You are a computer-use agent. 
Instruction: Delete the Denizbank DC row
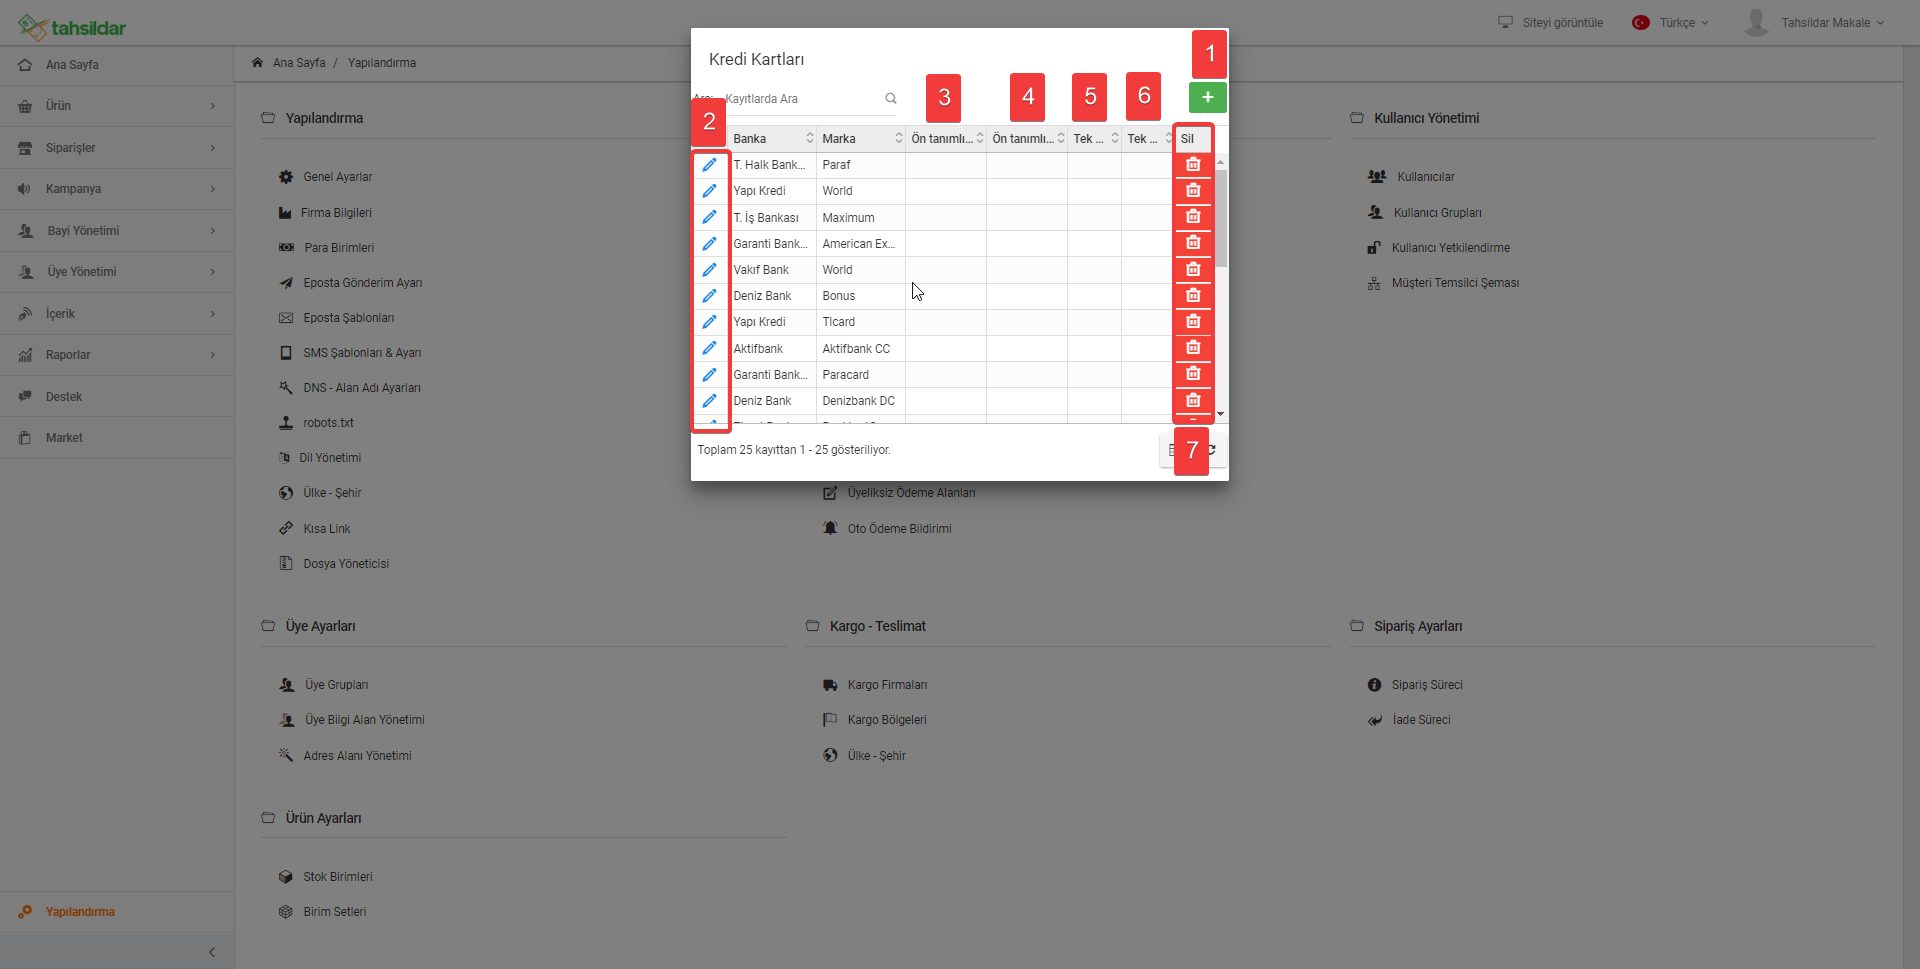tap(1193, 400)
